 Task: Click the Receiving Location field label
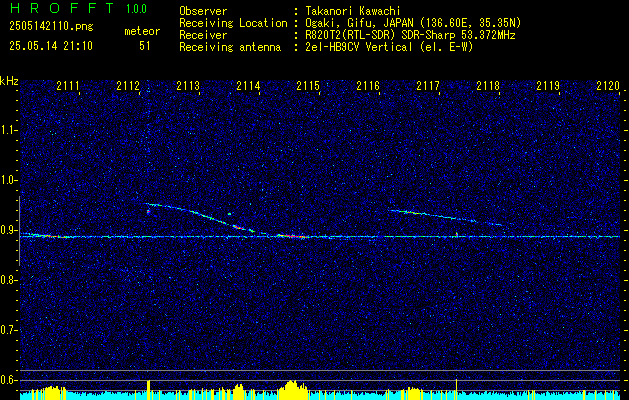click(x=233, y=23)
